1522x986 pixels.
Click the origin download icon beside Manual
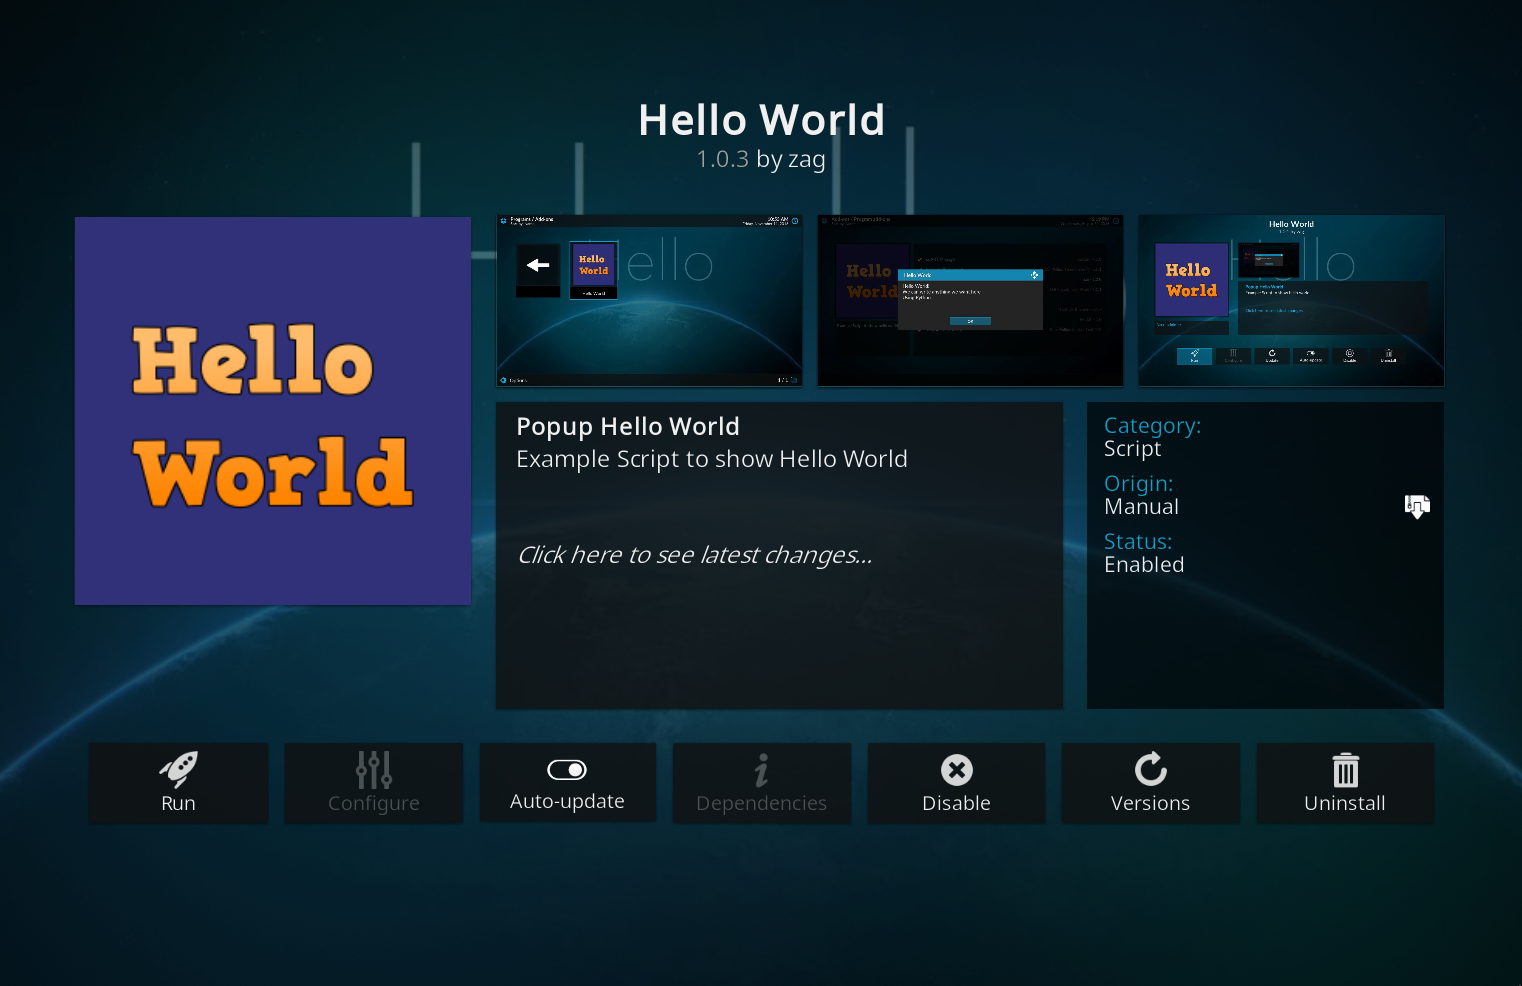(x=1417, y=506)
